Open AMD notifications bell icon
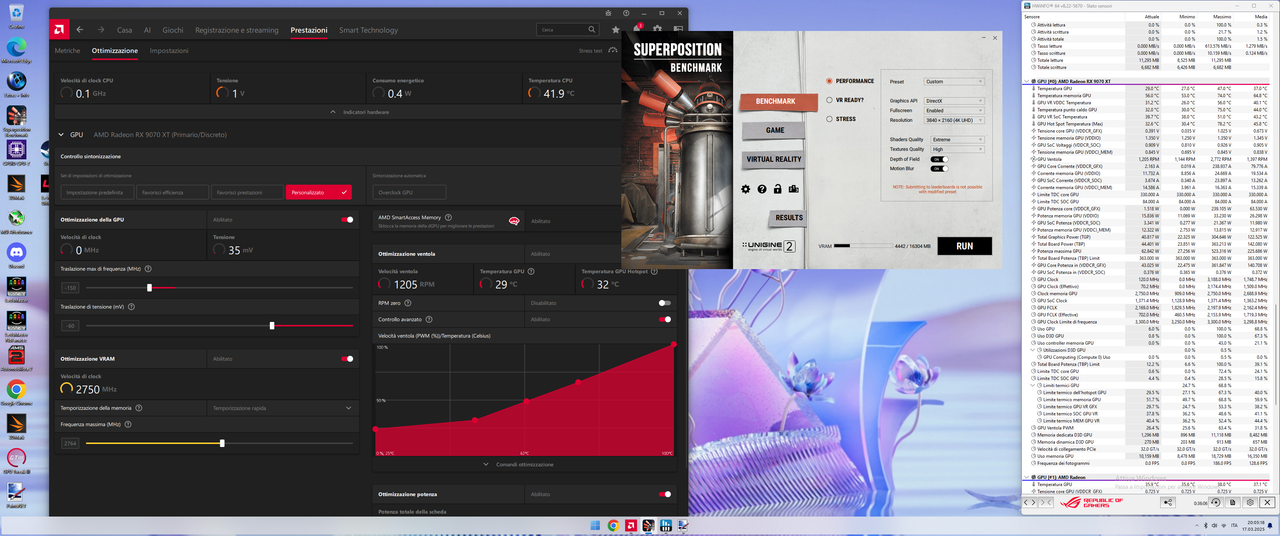Image resolution: width=1280 pixels, height=536 pixels. pyautogui.click(x=637, y=28)
